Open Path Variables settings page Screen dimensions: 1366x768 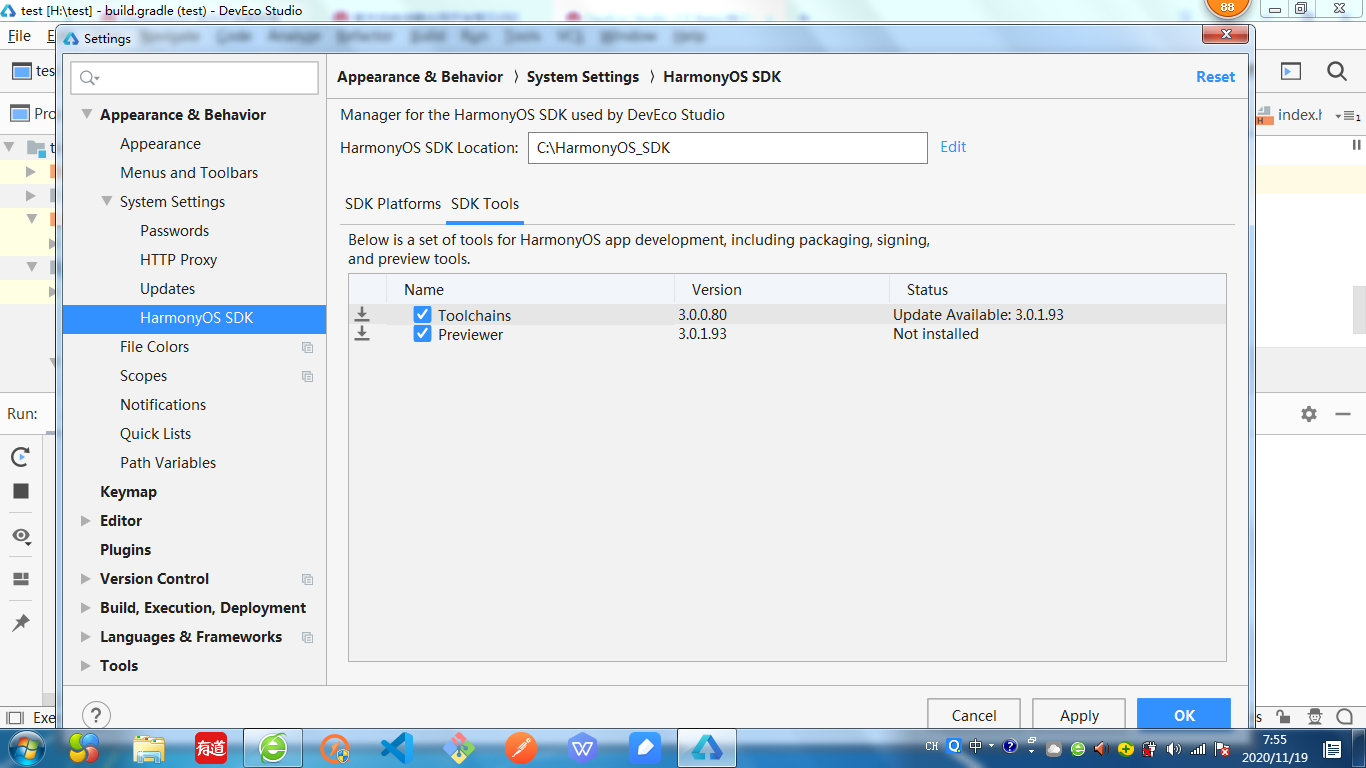(168, 463)
